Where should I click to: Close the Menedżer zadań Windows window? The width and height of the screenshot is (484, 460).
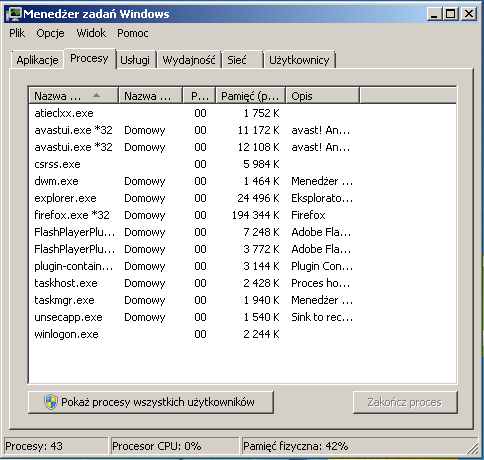click(469, 14)
